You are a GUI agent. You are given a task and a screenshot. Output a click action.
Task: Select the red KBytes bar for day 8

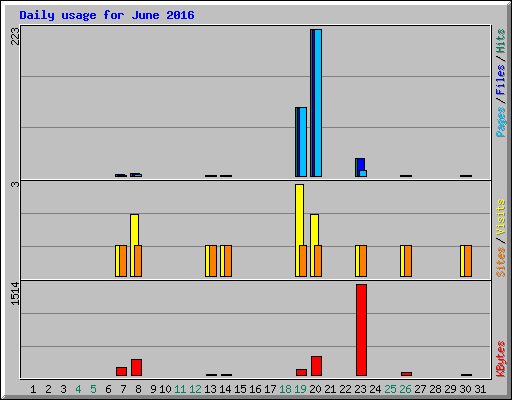136,368
